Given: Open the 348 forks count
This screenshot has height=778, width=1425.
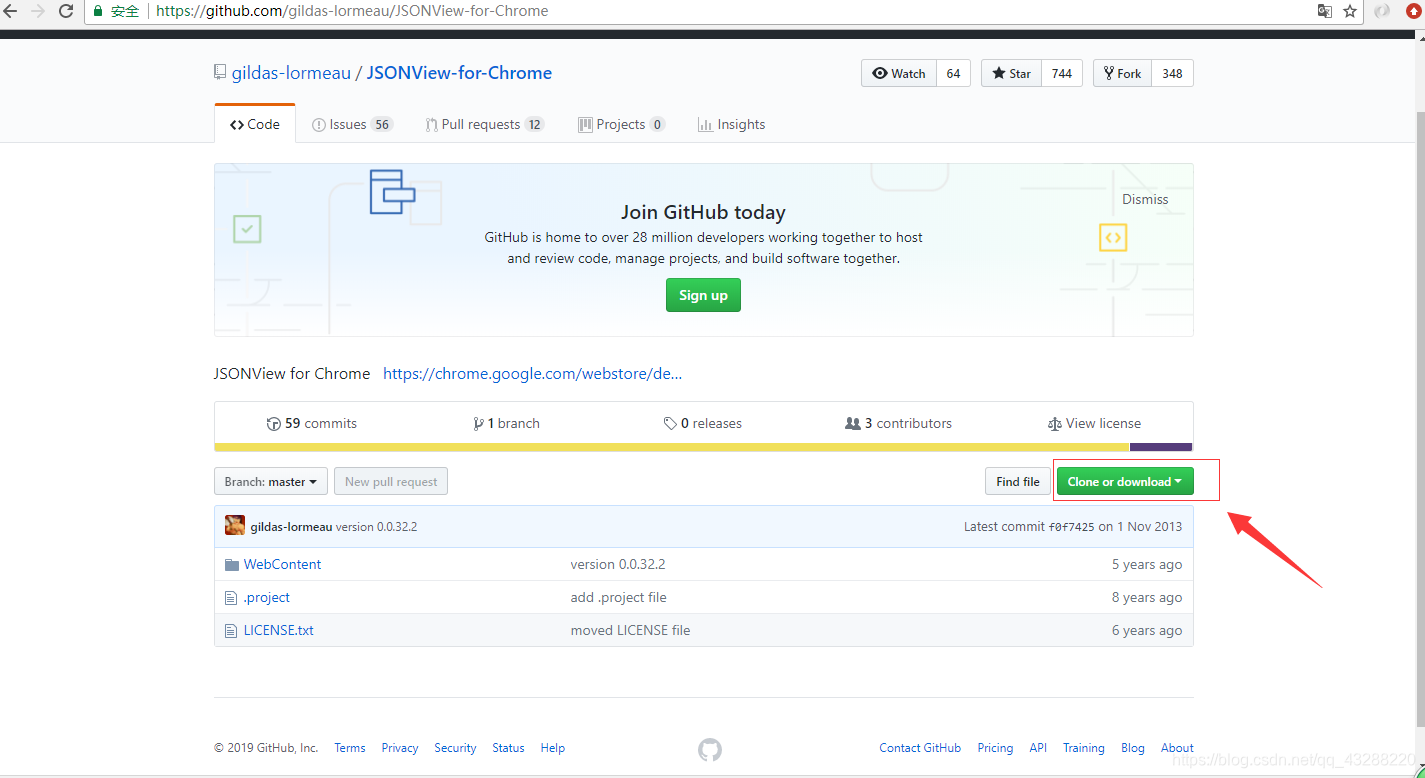Looking at the screenshot, I should [1172, 73].
